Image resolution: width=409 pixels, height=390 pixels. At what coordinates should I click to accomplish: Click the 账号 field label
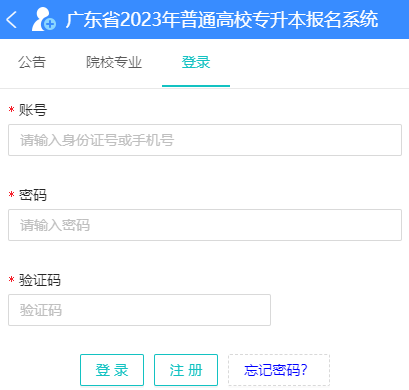33,110
